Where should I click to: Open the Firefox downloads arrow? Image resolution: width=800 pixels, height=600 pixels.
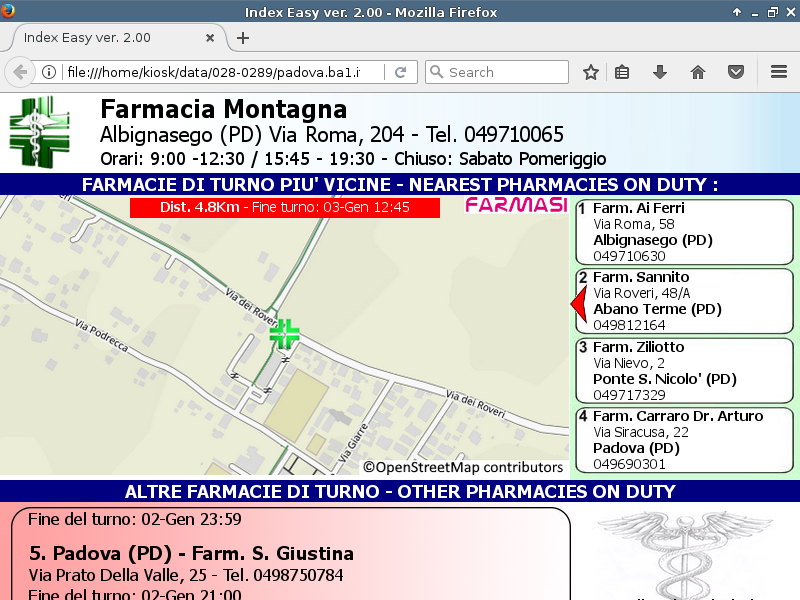pyautogui.click(x=660, y=72)
